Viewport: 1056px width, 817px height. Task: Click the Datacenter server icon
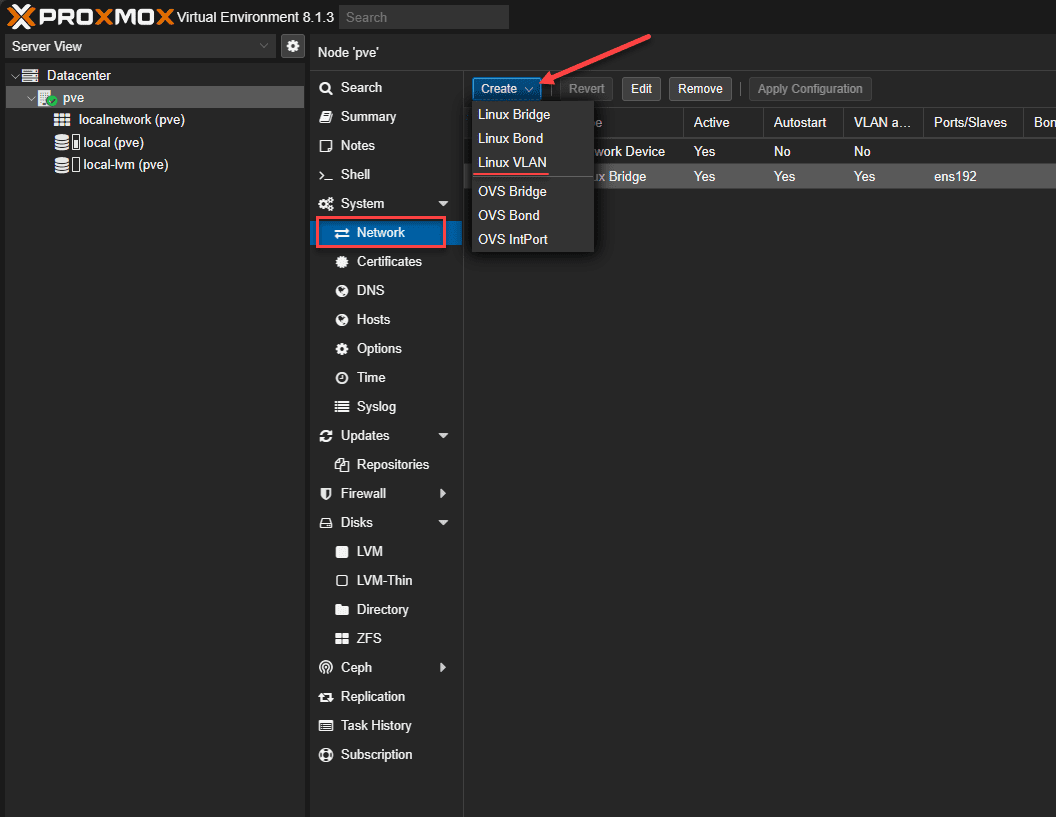coord(30,75)
